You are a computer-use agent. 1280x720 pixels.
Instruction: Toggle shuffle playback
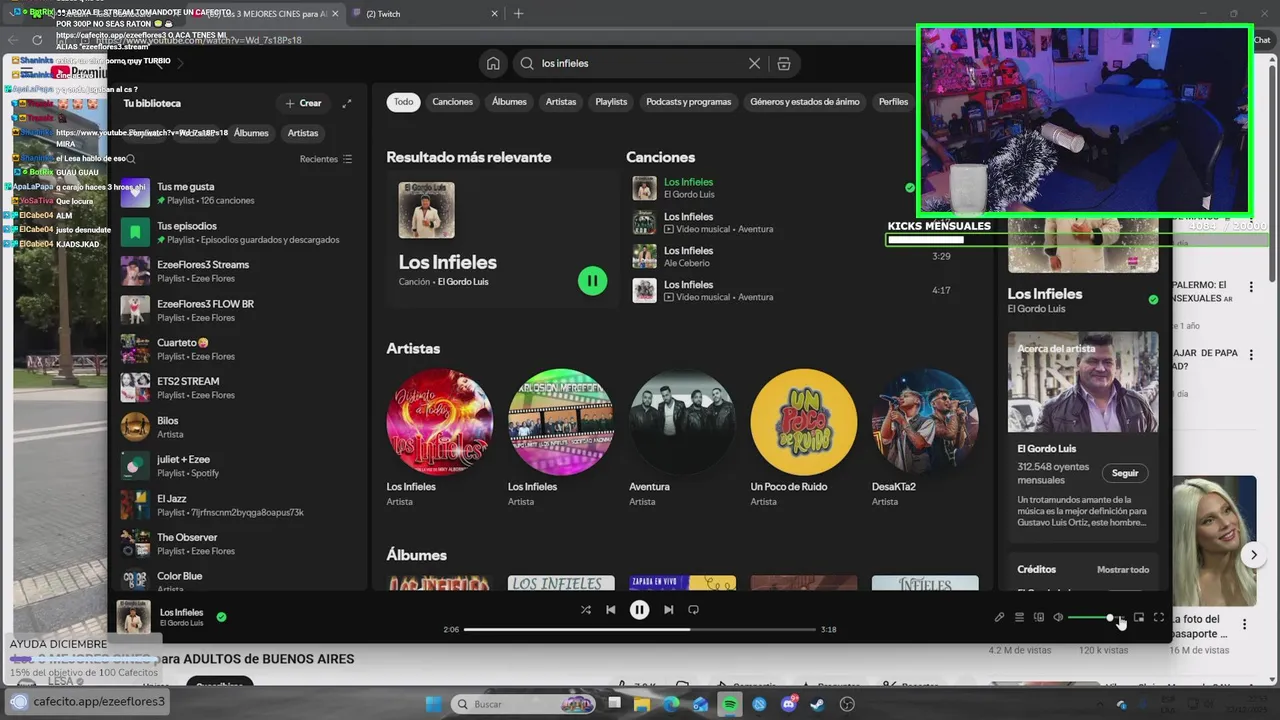pos(586,610)
